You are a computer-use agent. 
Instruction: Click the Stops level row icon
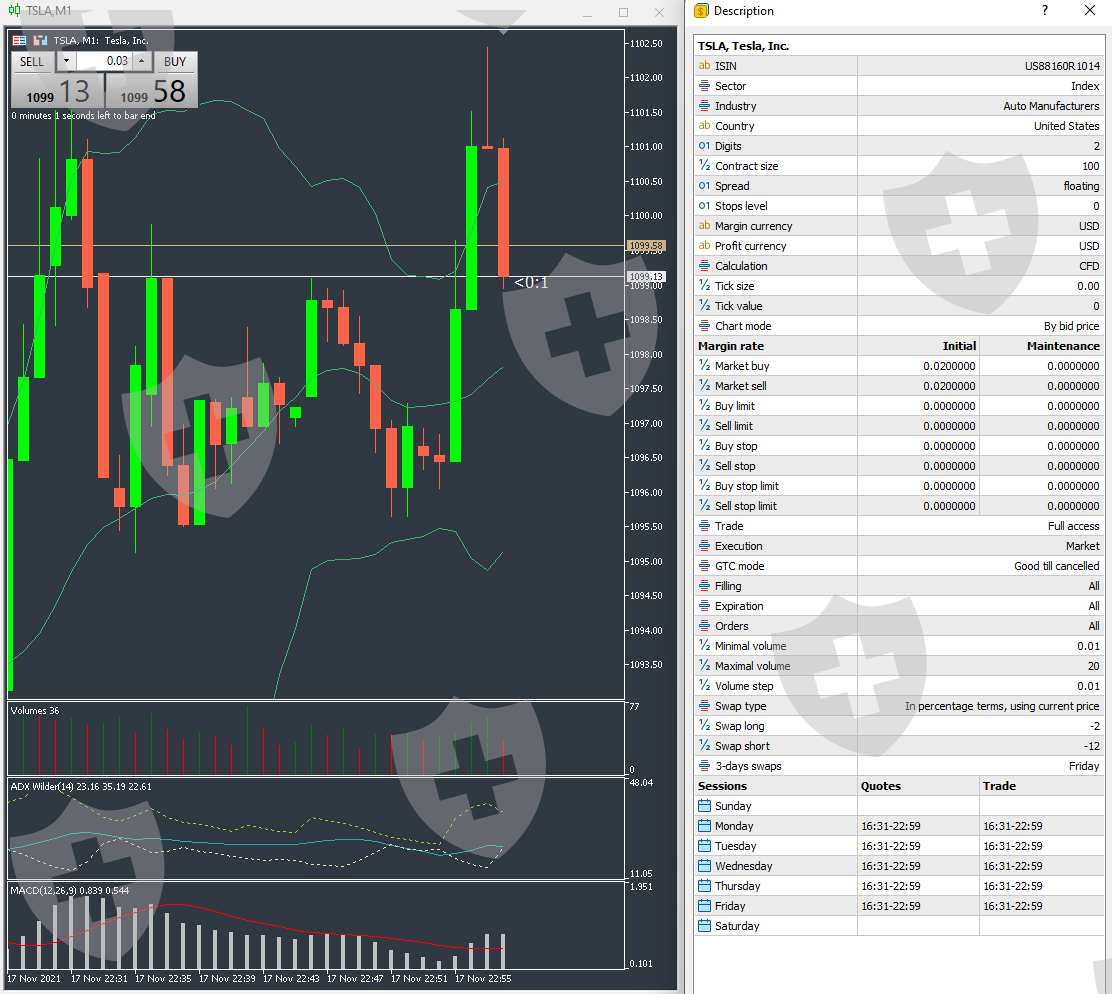tap(704, 205)
